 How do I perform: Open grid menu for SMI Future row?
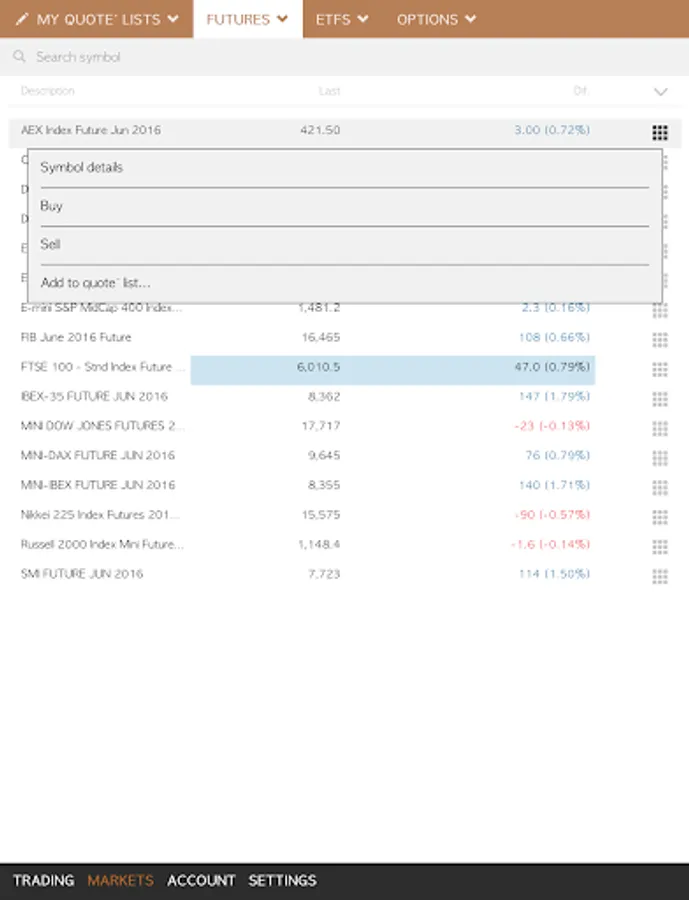click(x=659, y=576)
